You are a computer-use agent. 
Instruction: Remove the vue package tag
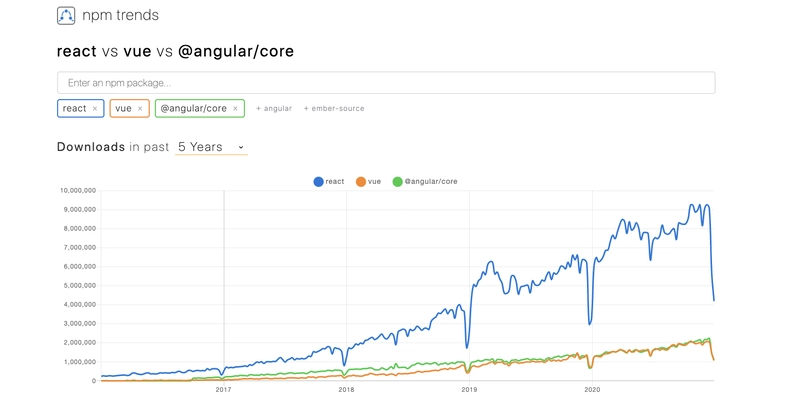pyautogui.click(x=140, y=109)
